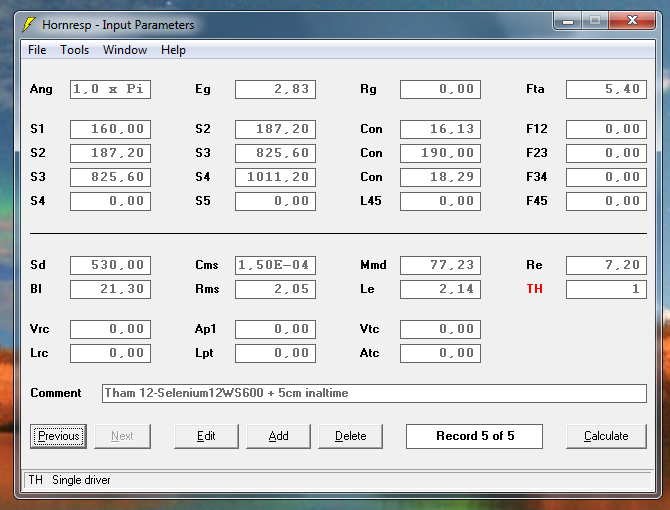Open the File menu
Image resolution: width=670 pixels, height=510 pixels.
coord(37,50)
